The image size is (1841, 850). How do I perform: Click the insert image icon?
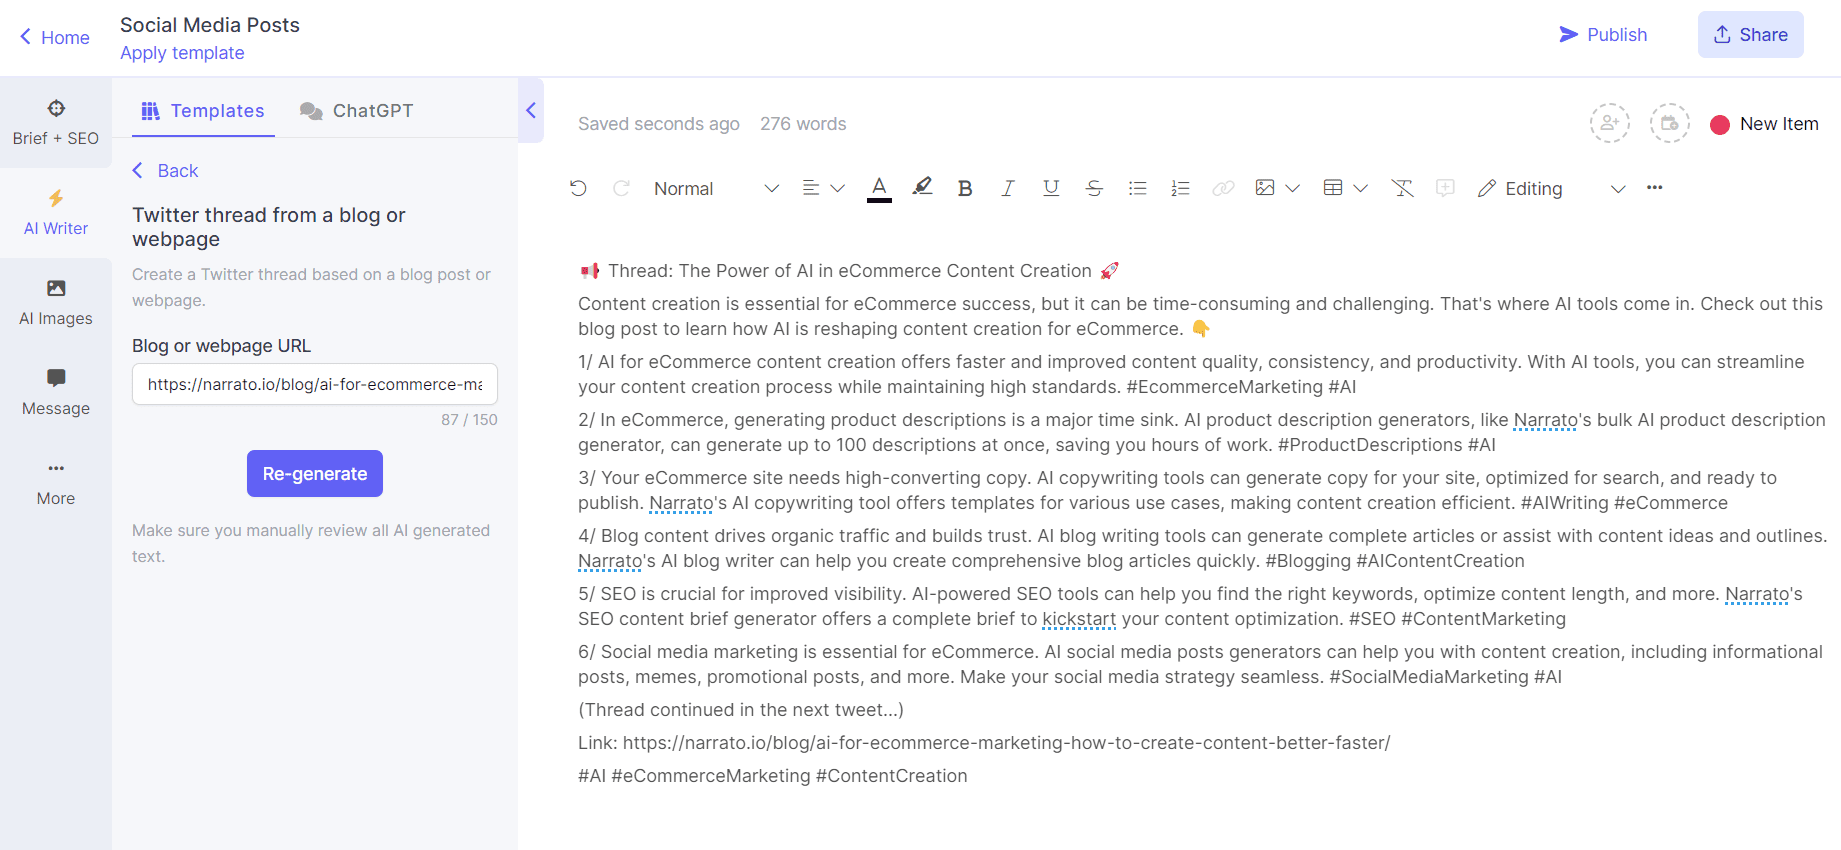click(x=1265, y=188)
